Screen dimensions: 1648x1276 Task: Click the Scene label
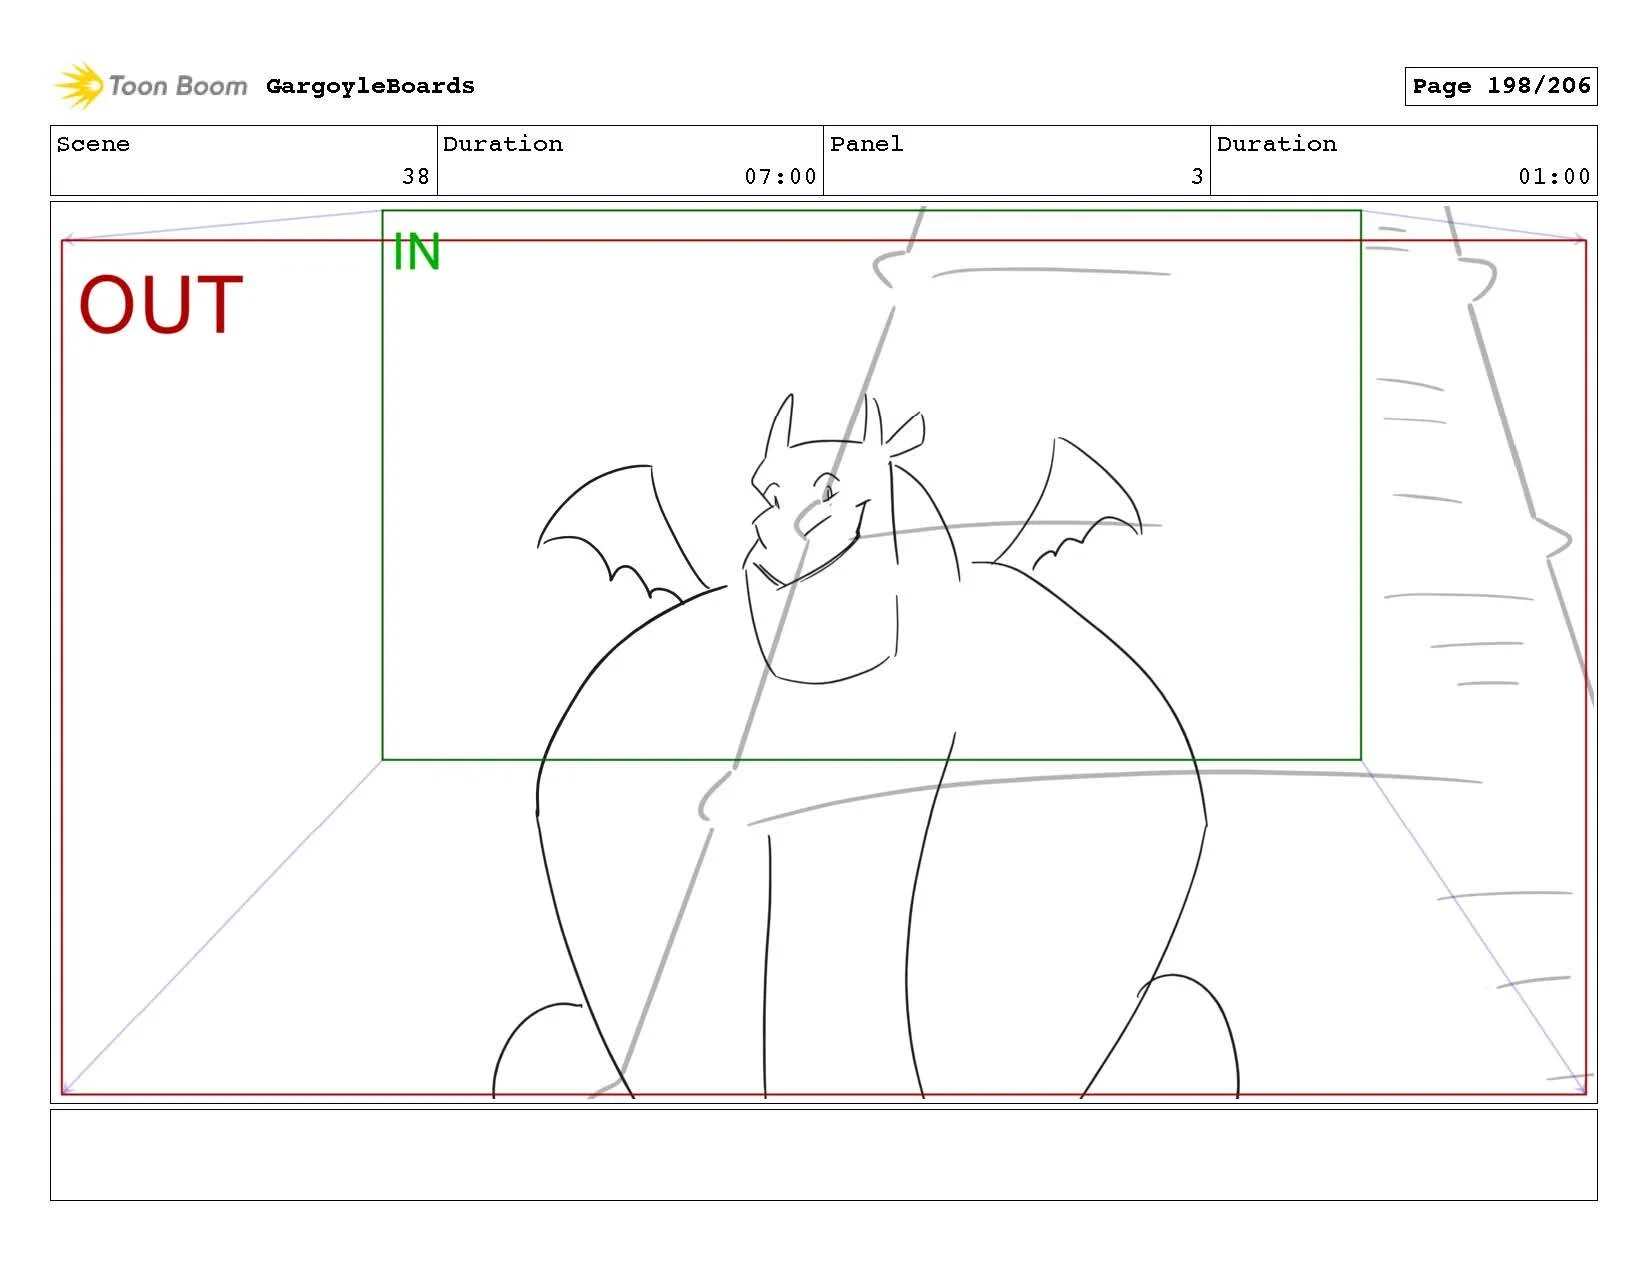[93, 144]
